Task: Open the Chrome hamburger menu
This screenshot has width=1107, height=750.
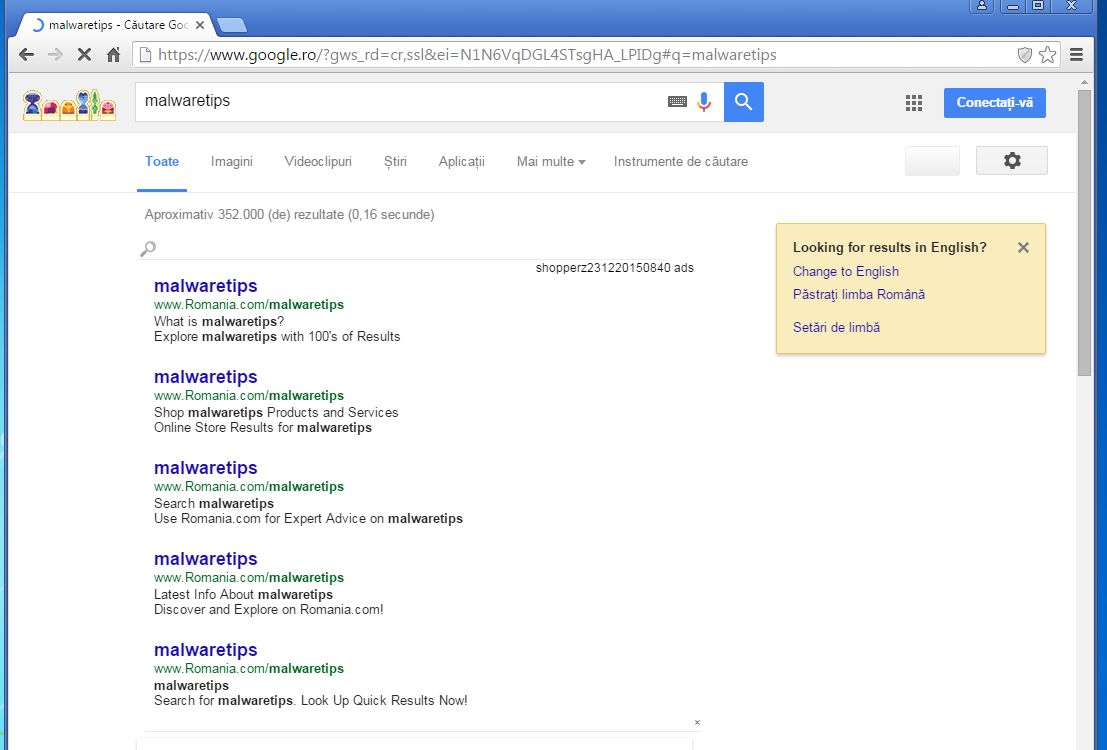Action: (1077, 54)
